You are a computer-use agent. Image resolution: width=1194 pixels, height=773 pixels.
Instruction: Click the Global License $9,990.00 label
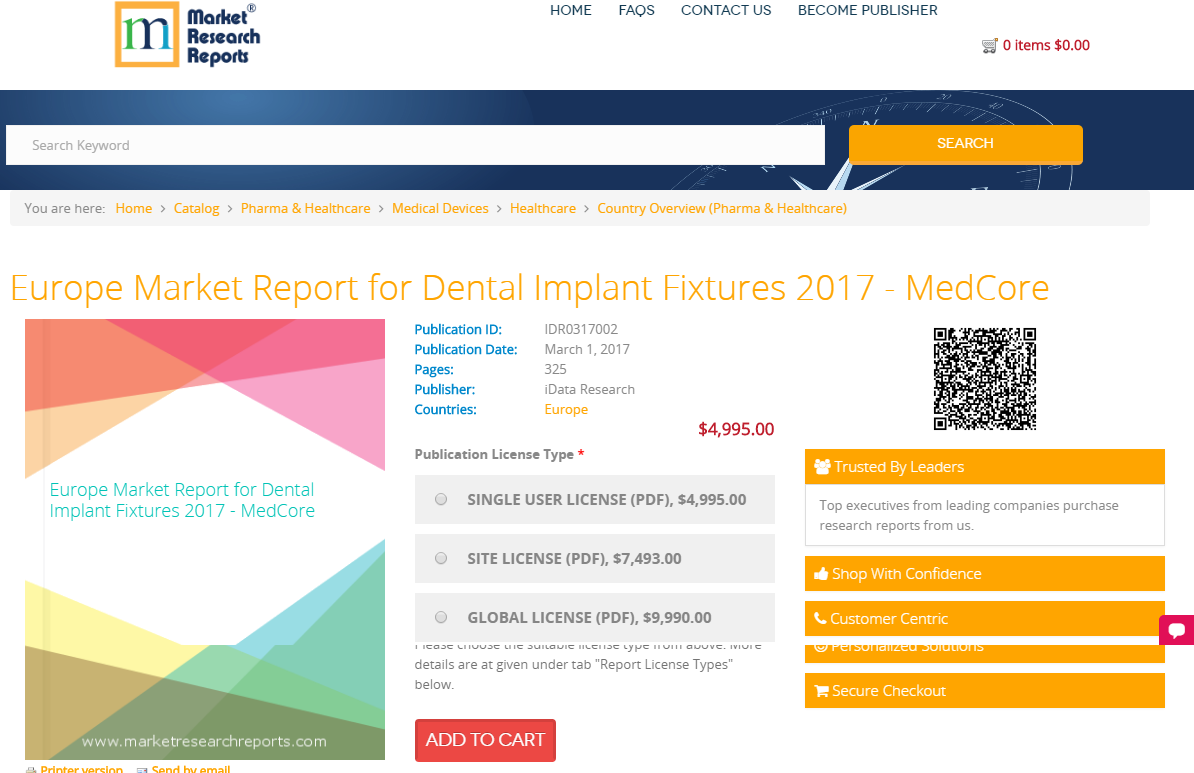coord(589,617)
